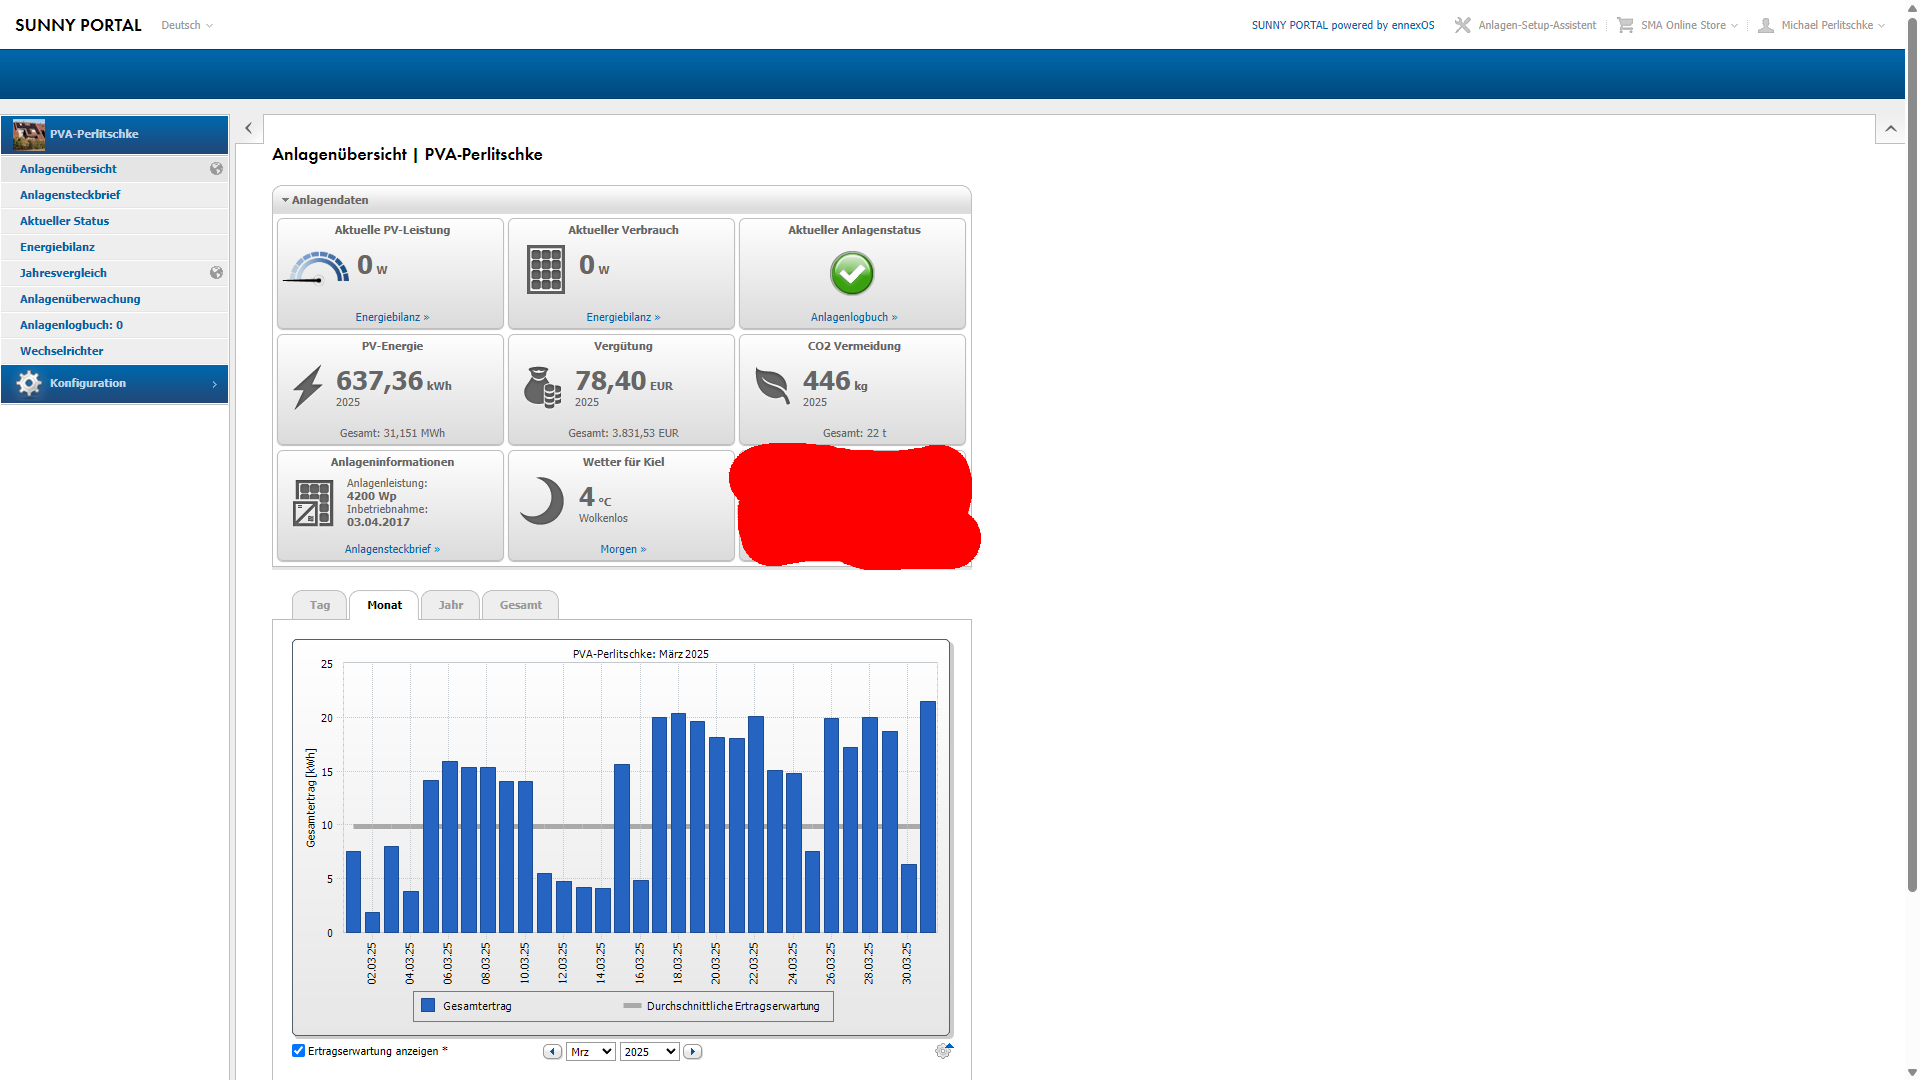This screenshot has height=1080, width=1920.
Task: Go to previous month with left arrow
Action: (552, 1052)
